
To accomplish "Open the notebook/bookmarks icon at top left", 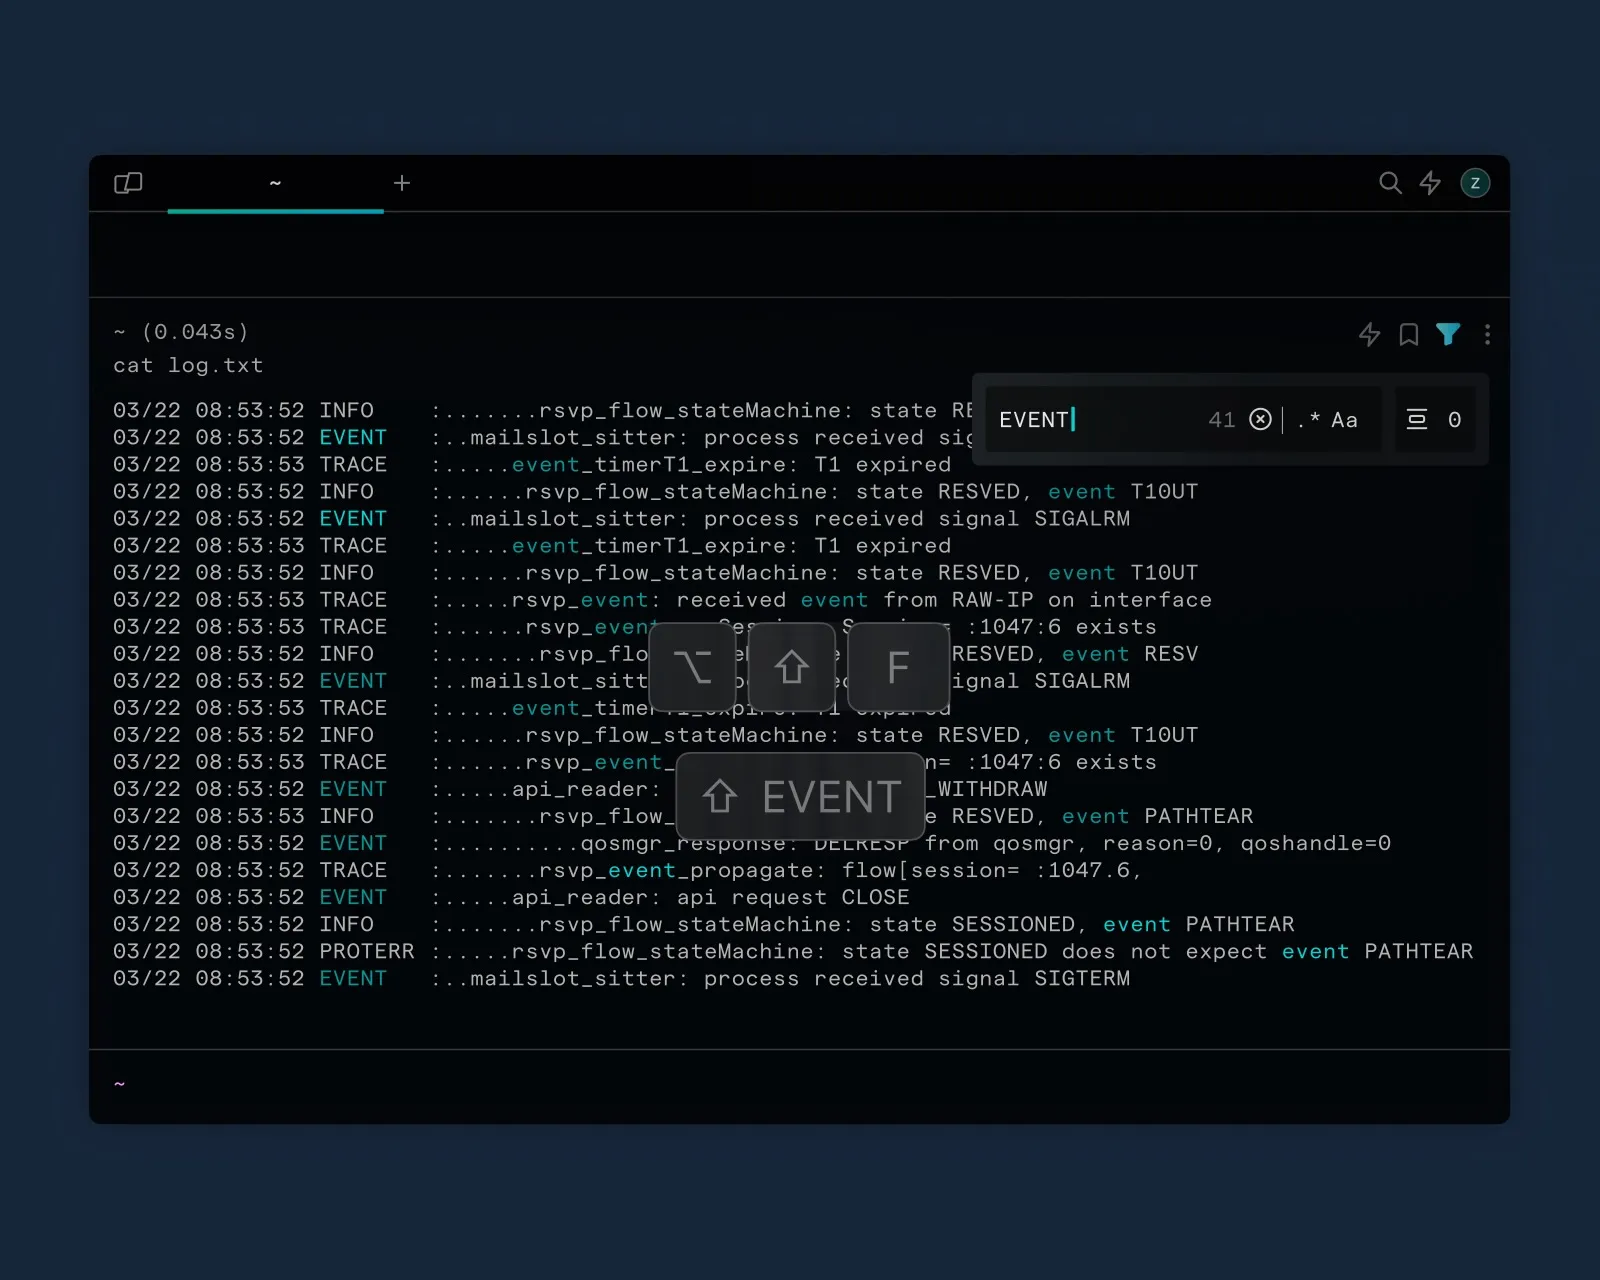I will click(x=128, y=183).
